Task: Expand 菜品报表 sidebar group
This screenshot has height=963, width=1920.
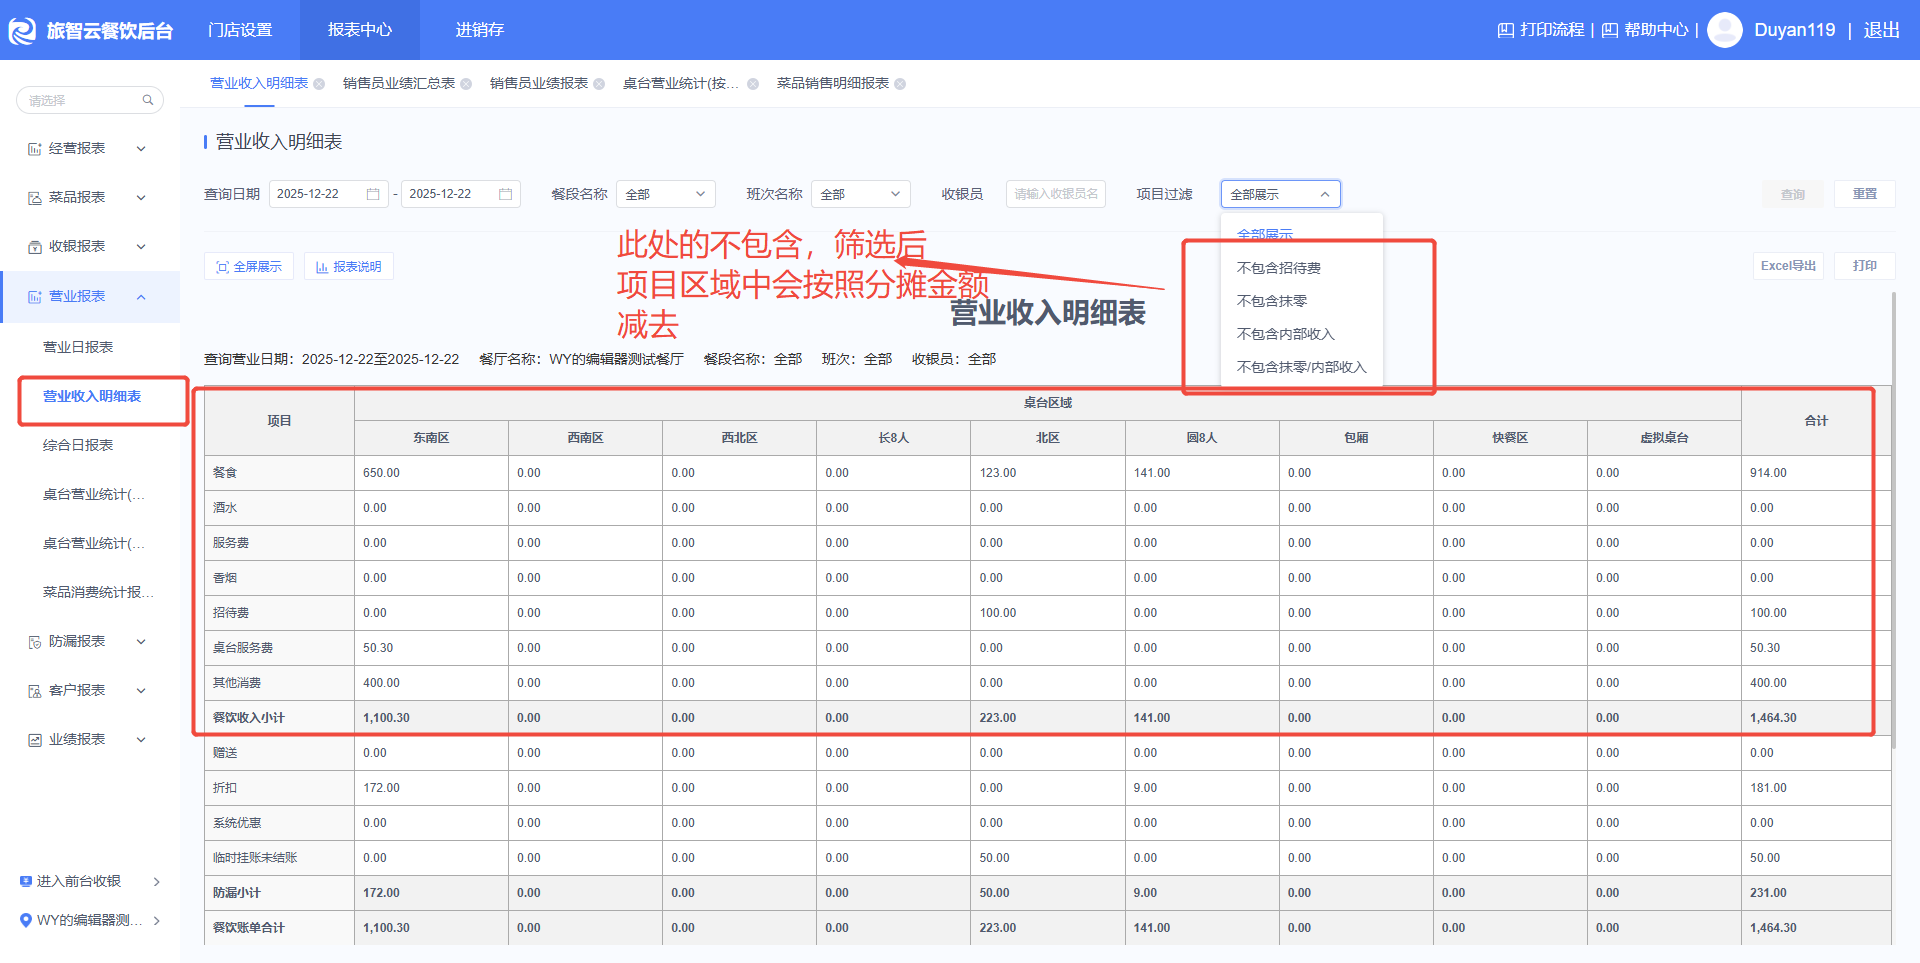Action: [x=88, y=198]
